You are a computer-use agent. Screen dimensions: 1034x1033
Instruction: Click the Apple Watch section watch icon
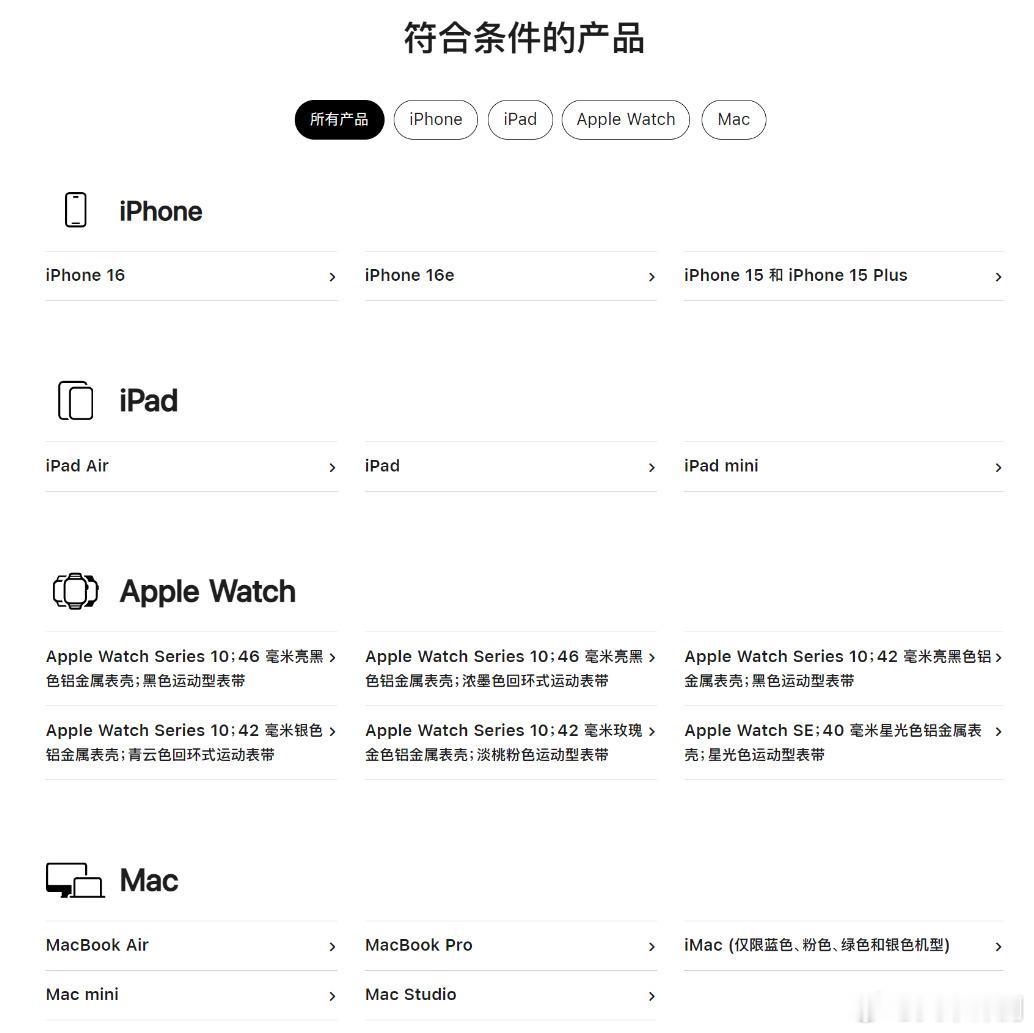coord(76,590)
